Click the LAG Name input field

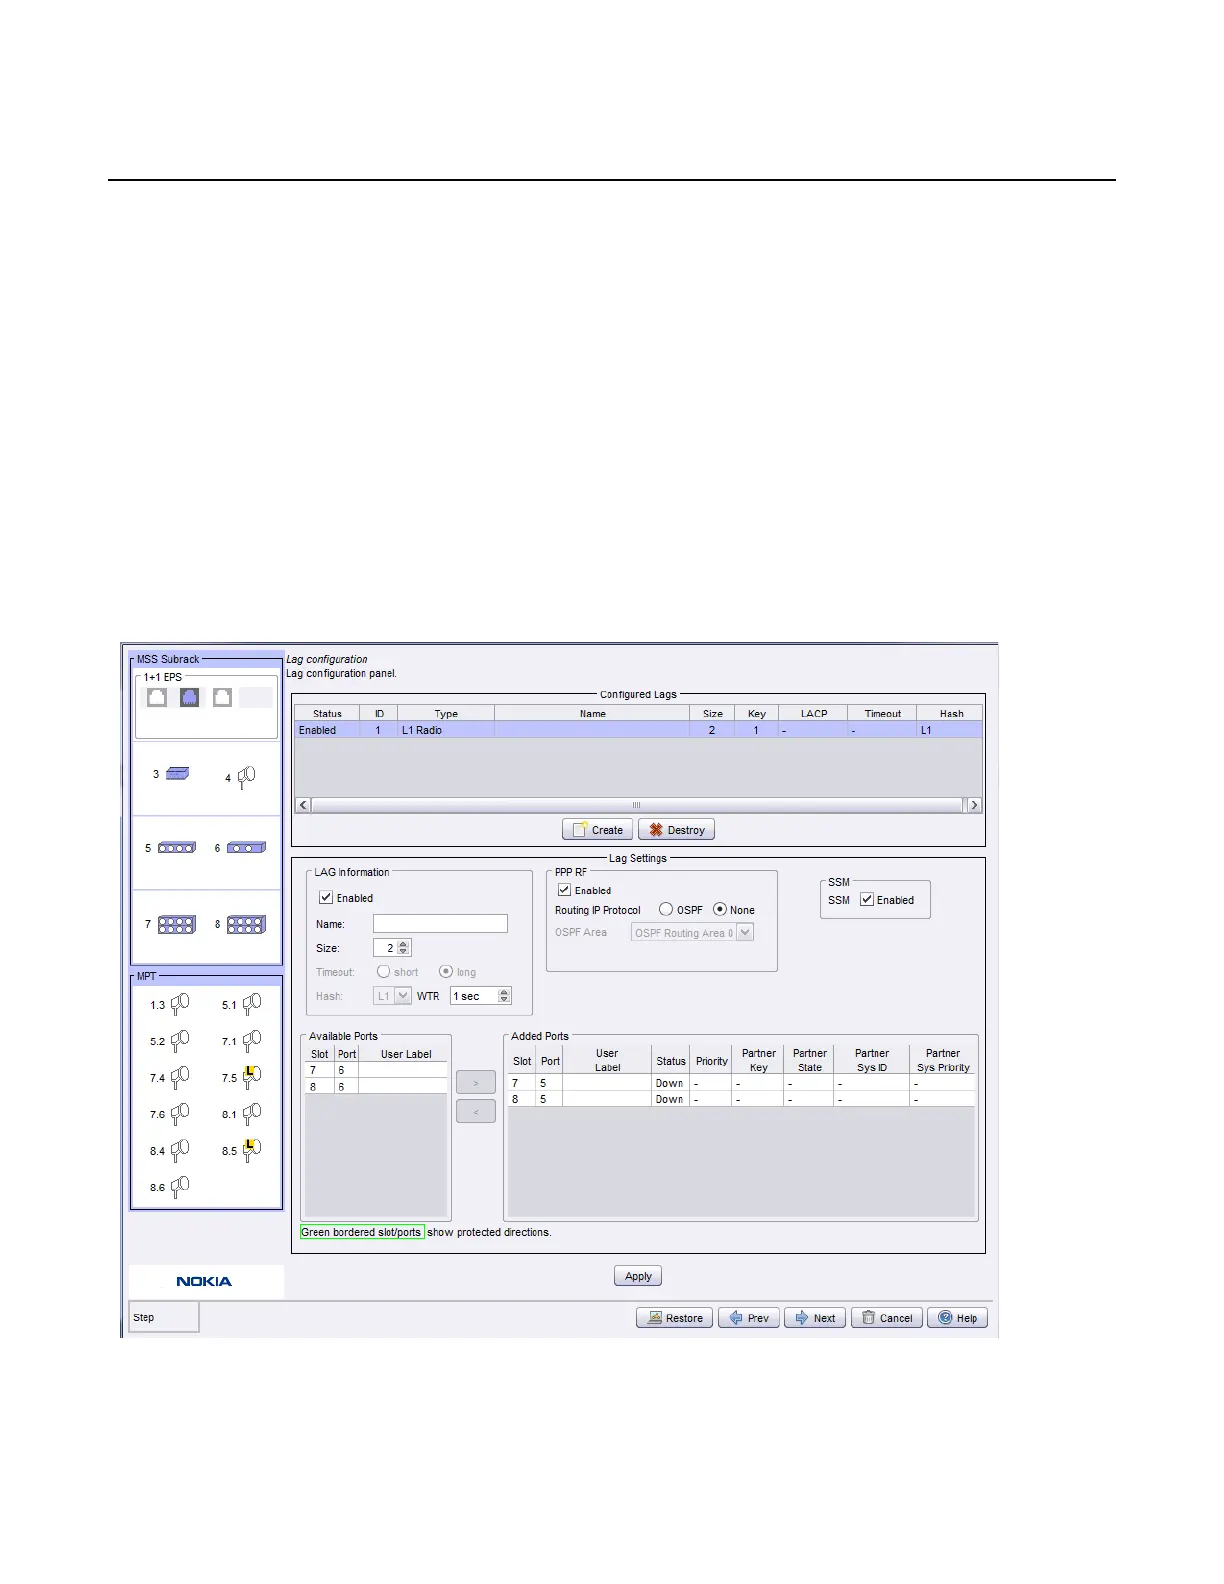click(x=440, y=923)
